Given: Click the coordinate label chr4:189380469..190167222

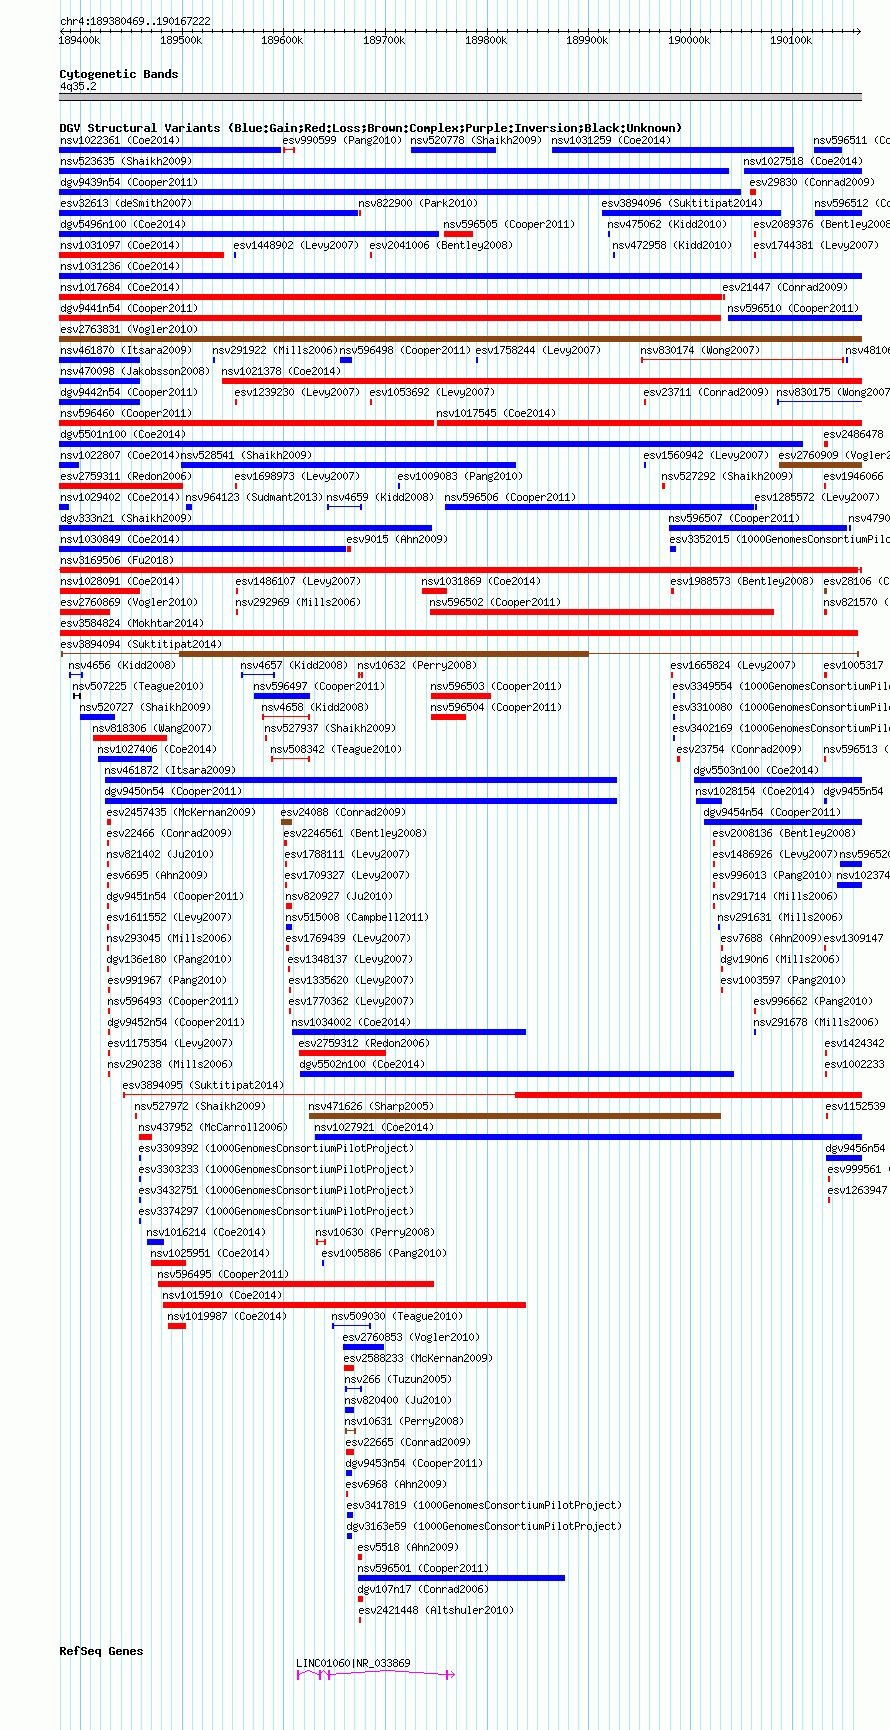Looking at the screenshot, I should click(135, 21).
